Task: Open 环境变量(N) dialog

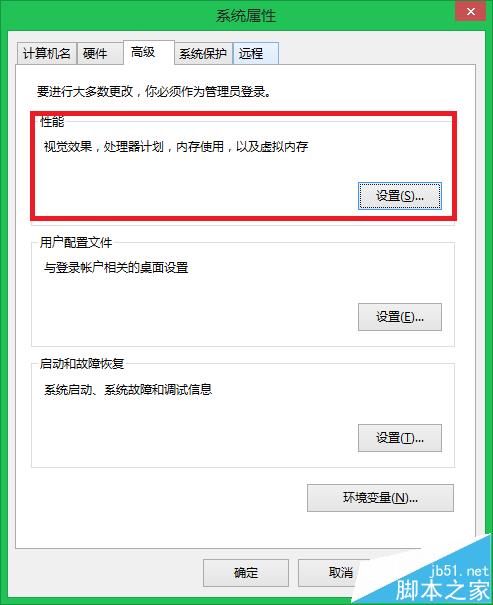Action: [x=380, y=498]
